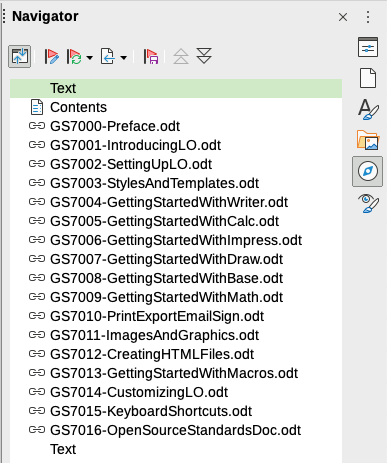This screenshot has width=387, height=463.
Task: Select GS7003-StylesAndTemplates.odt
Action: (x=154, y=183)
